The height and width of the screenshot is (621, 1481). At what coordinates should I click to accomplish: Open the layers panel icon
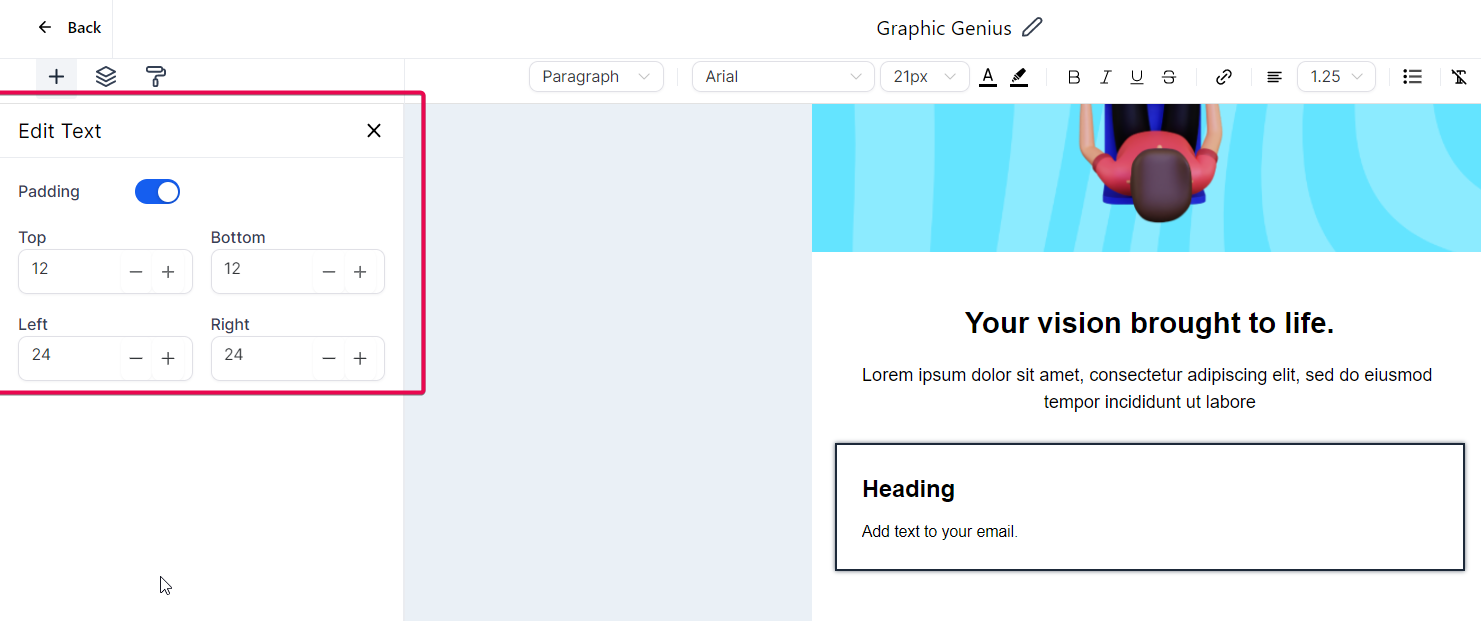point(106,77)
